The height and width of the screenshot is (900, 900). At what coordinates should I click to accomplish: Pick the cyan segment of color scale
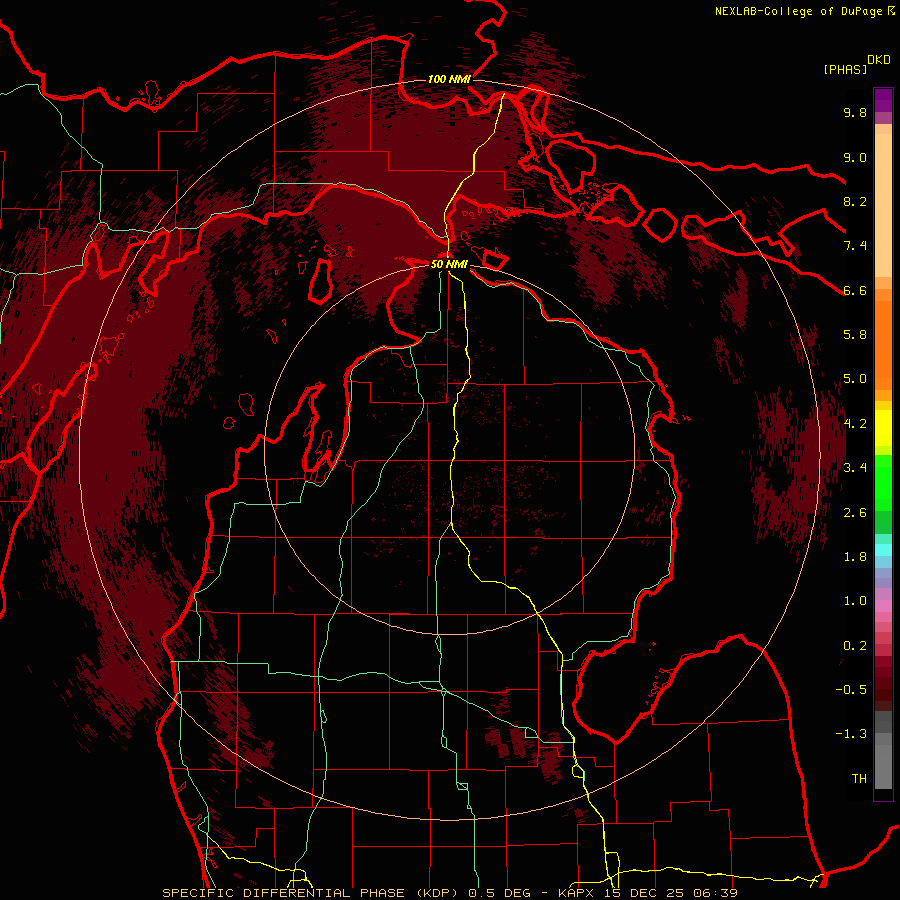pyautogui.click(x=883, y=549)
